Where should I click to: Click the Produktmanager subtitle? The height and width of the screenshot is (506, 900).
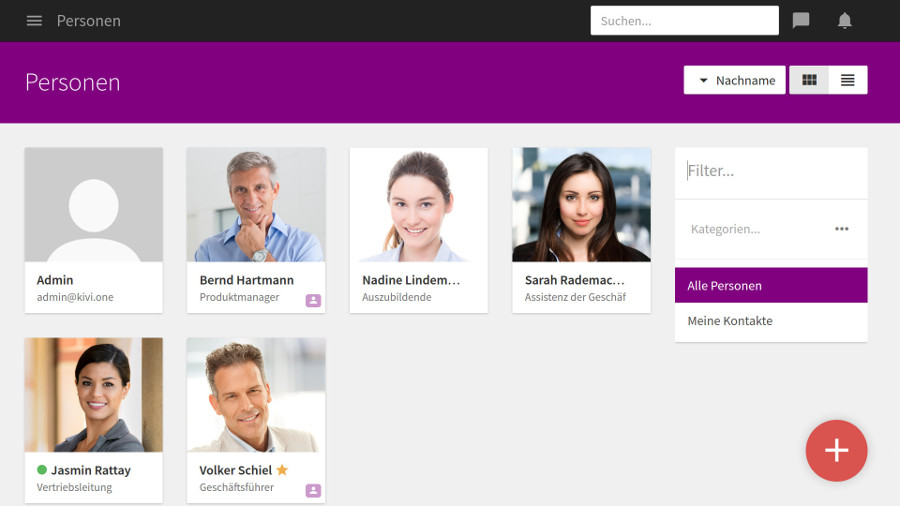point(239,297)
